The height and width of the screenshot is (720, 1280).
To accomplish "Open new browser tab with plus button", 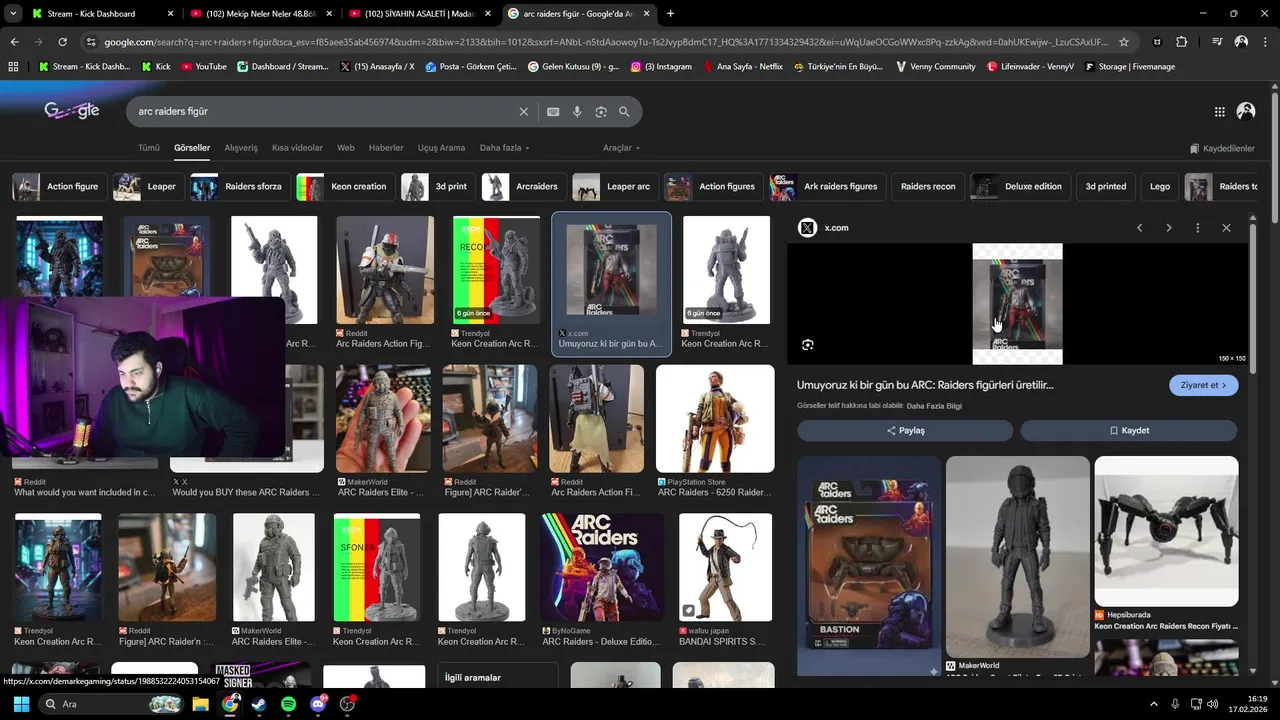I will click(x=670, y=14).
